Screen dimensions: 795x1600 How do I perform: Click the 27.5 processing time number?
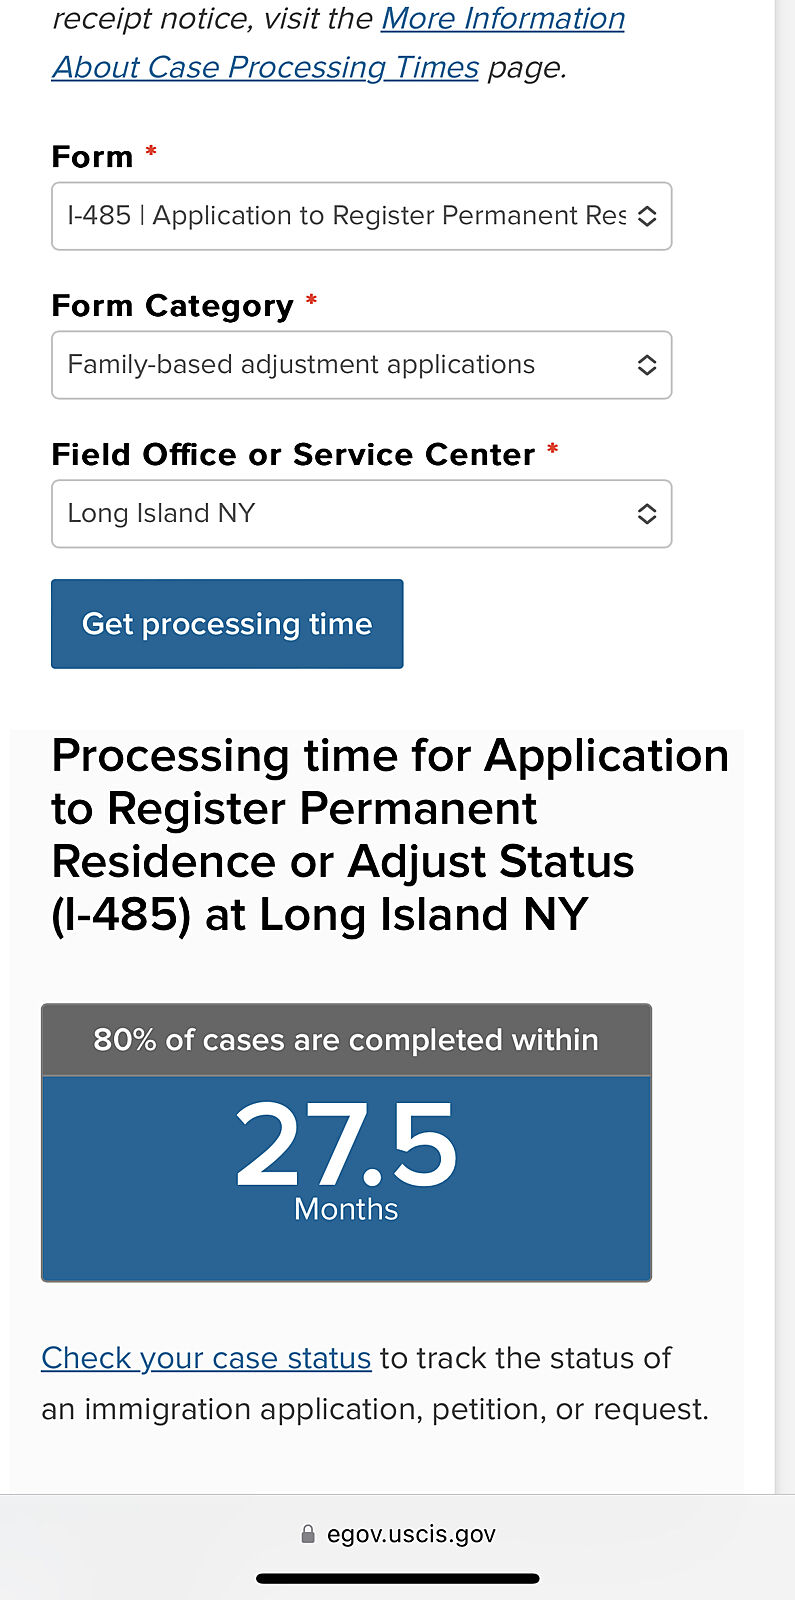point(346,1145)
